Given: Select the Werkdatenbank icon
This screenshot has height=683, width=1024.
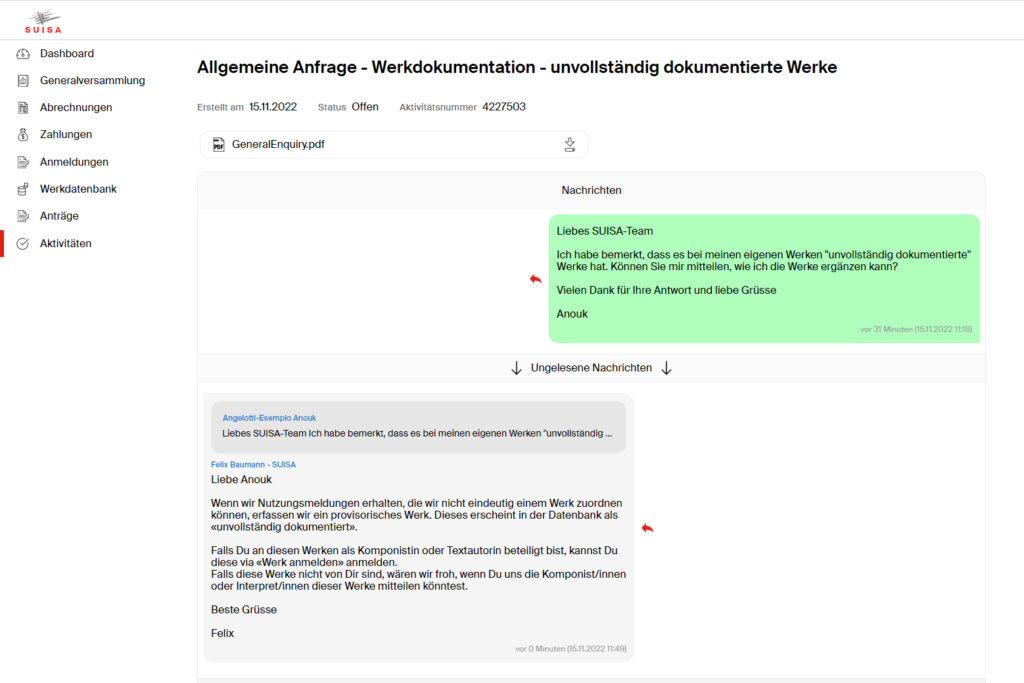Looking at the screenshot, I should (22, 188).
